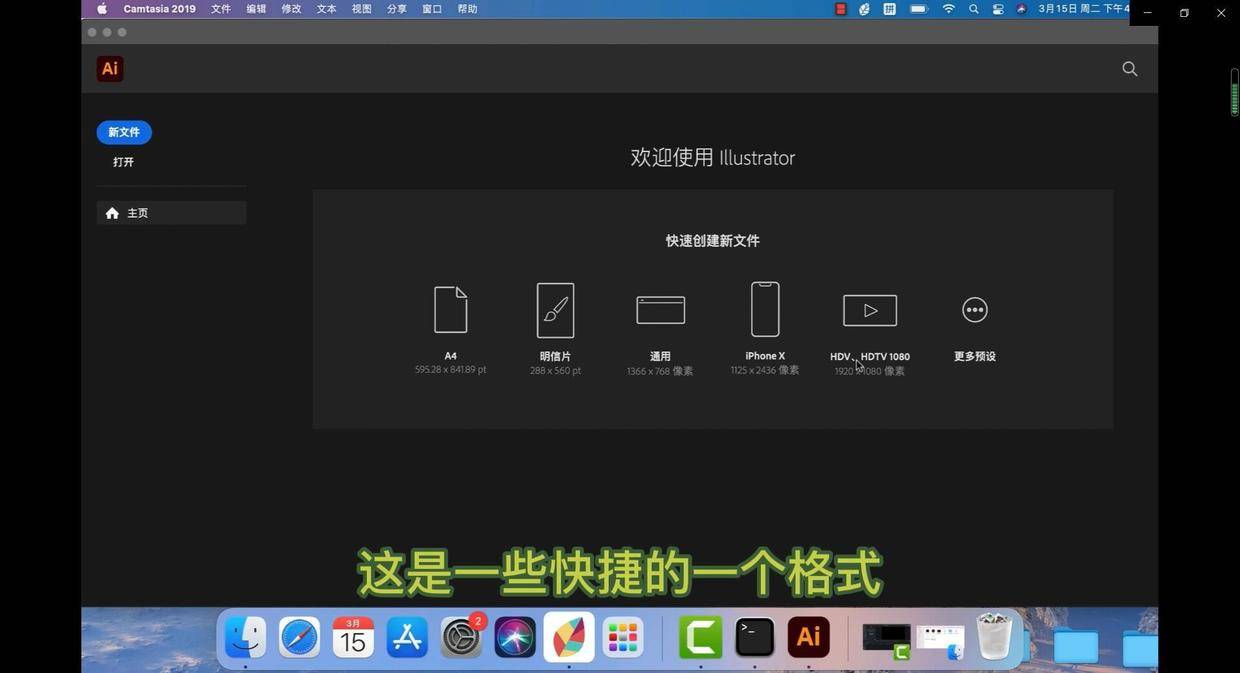This screenshot has width=1240, height=673.
Task: Open the 文件 menu in menu bar
Action: point(221,9)
